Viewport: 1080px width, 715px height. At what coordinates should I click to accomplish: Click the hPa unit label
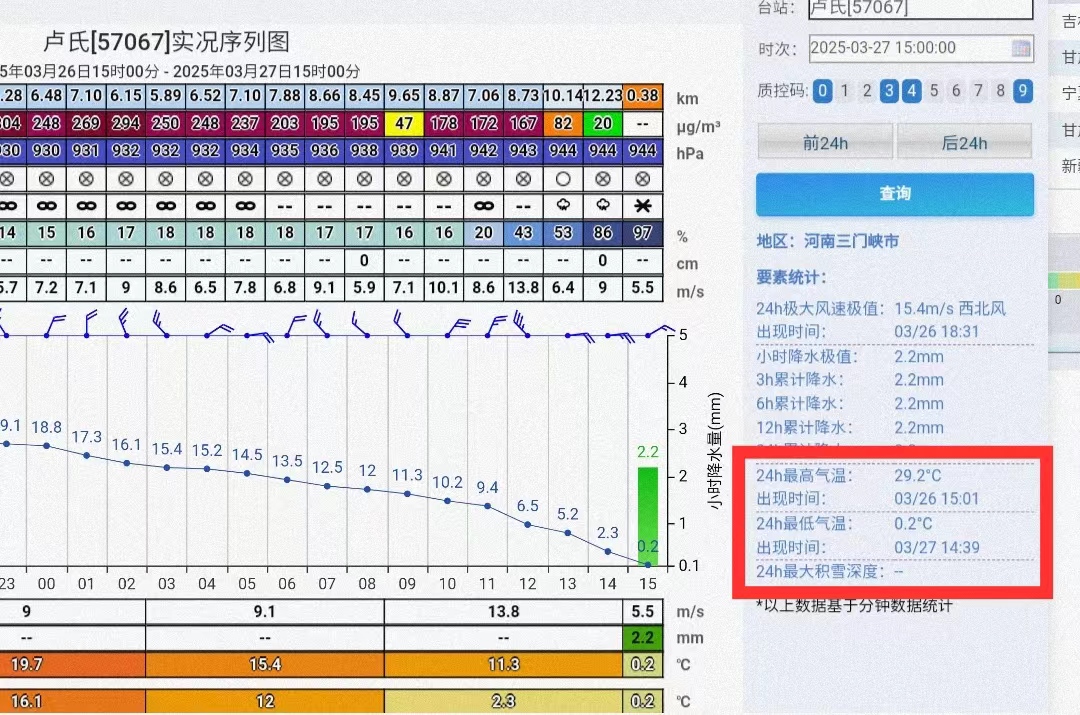pos(689,154)
